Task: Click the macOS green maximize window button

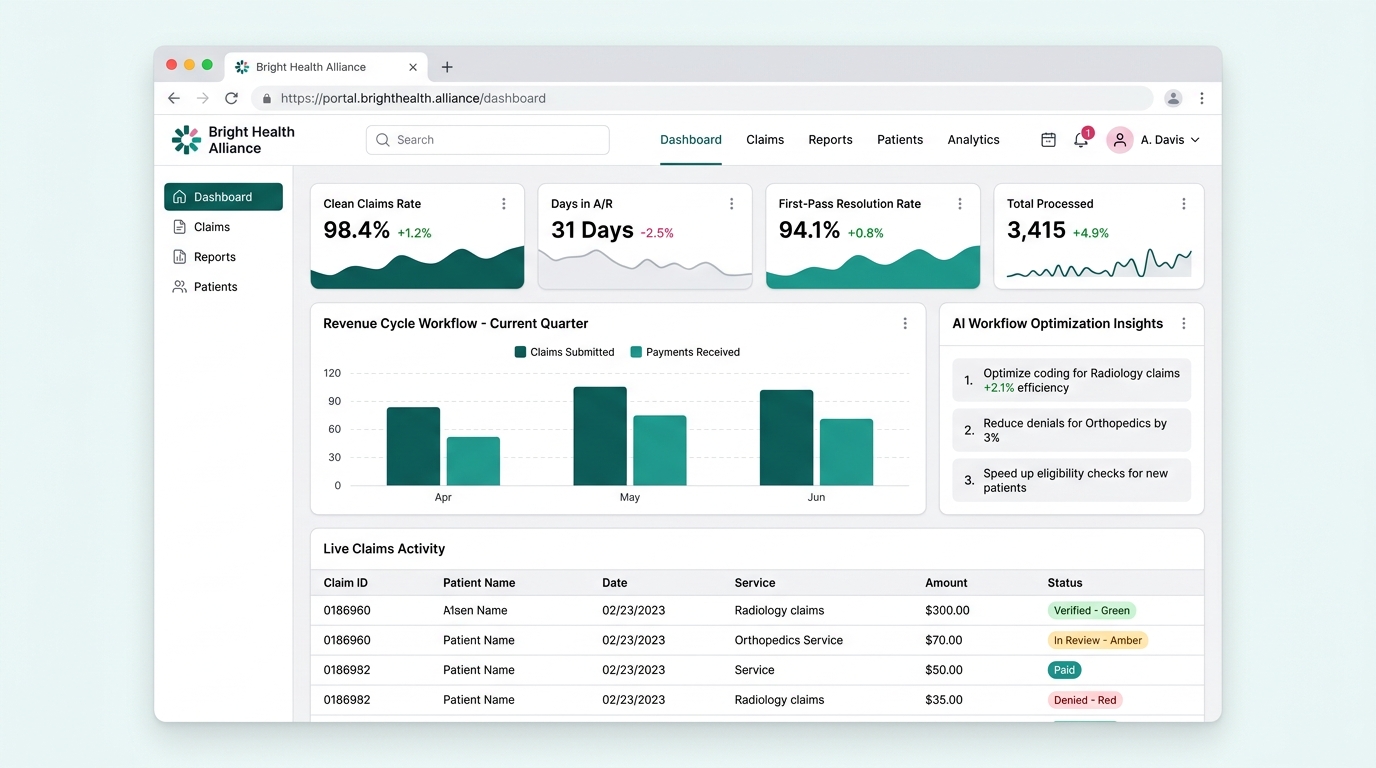Action: 207,65
